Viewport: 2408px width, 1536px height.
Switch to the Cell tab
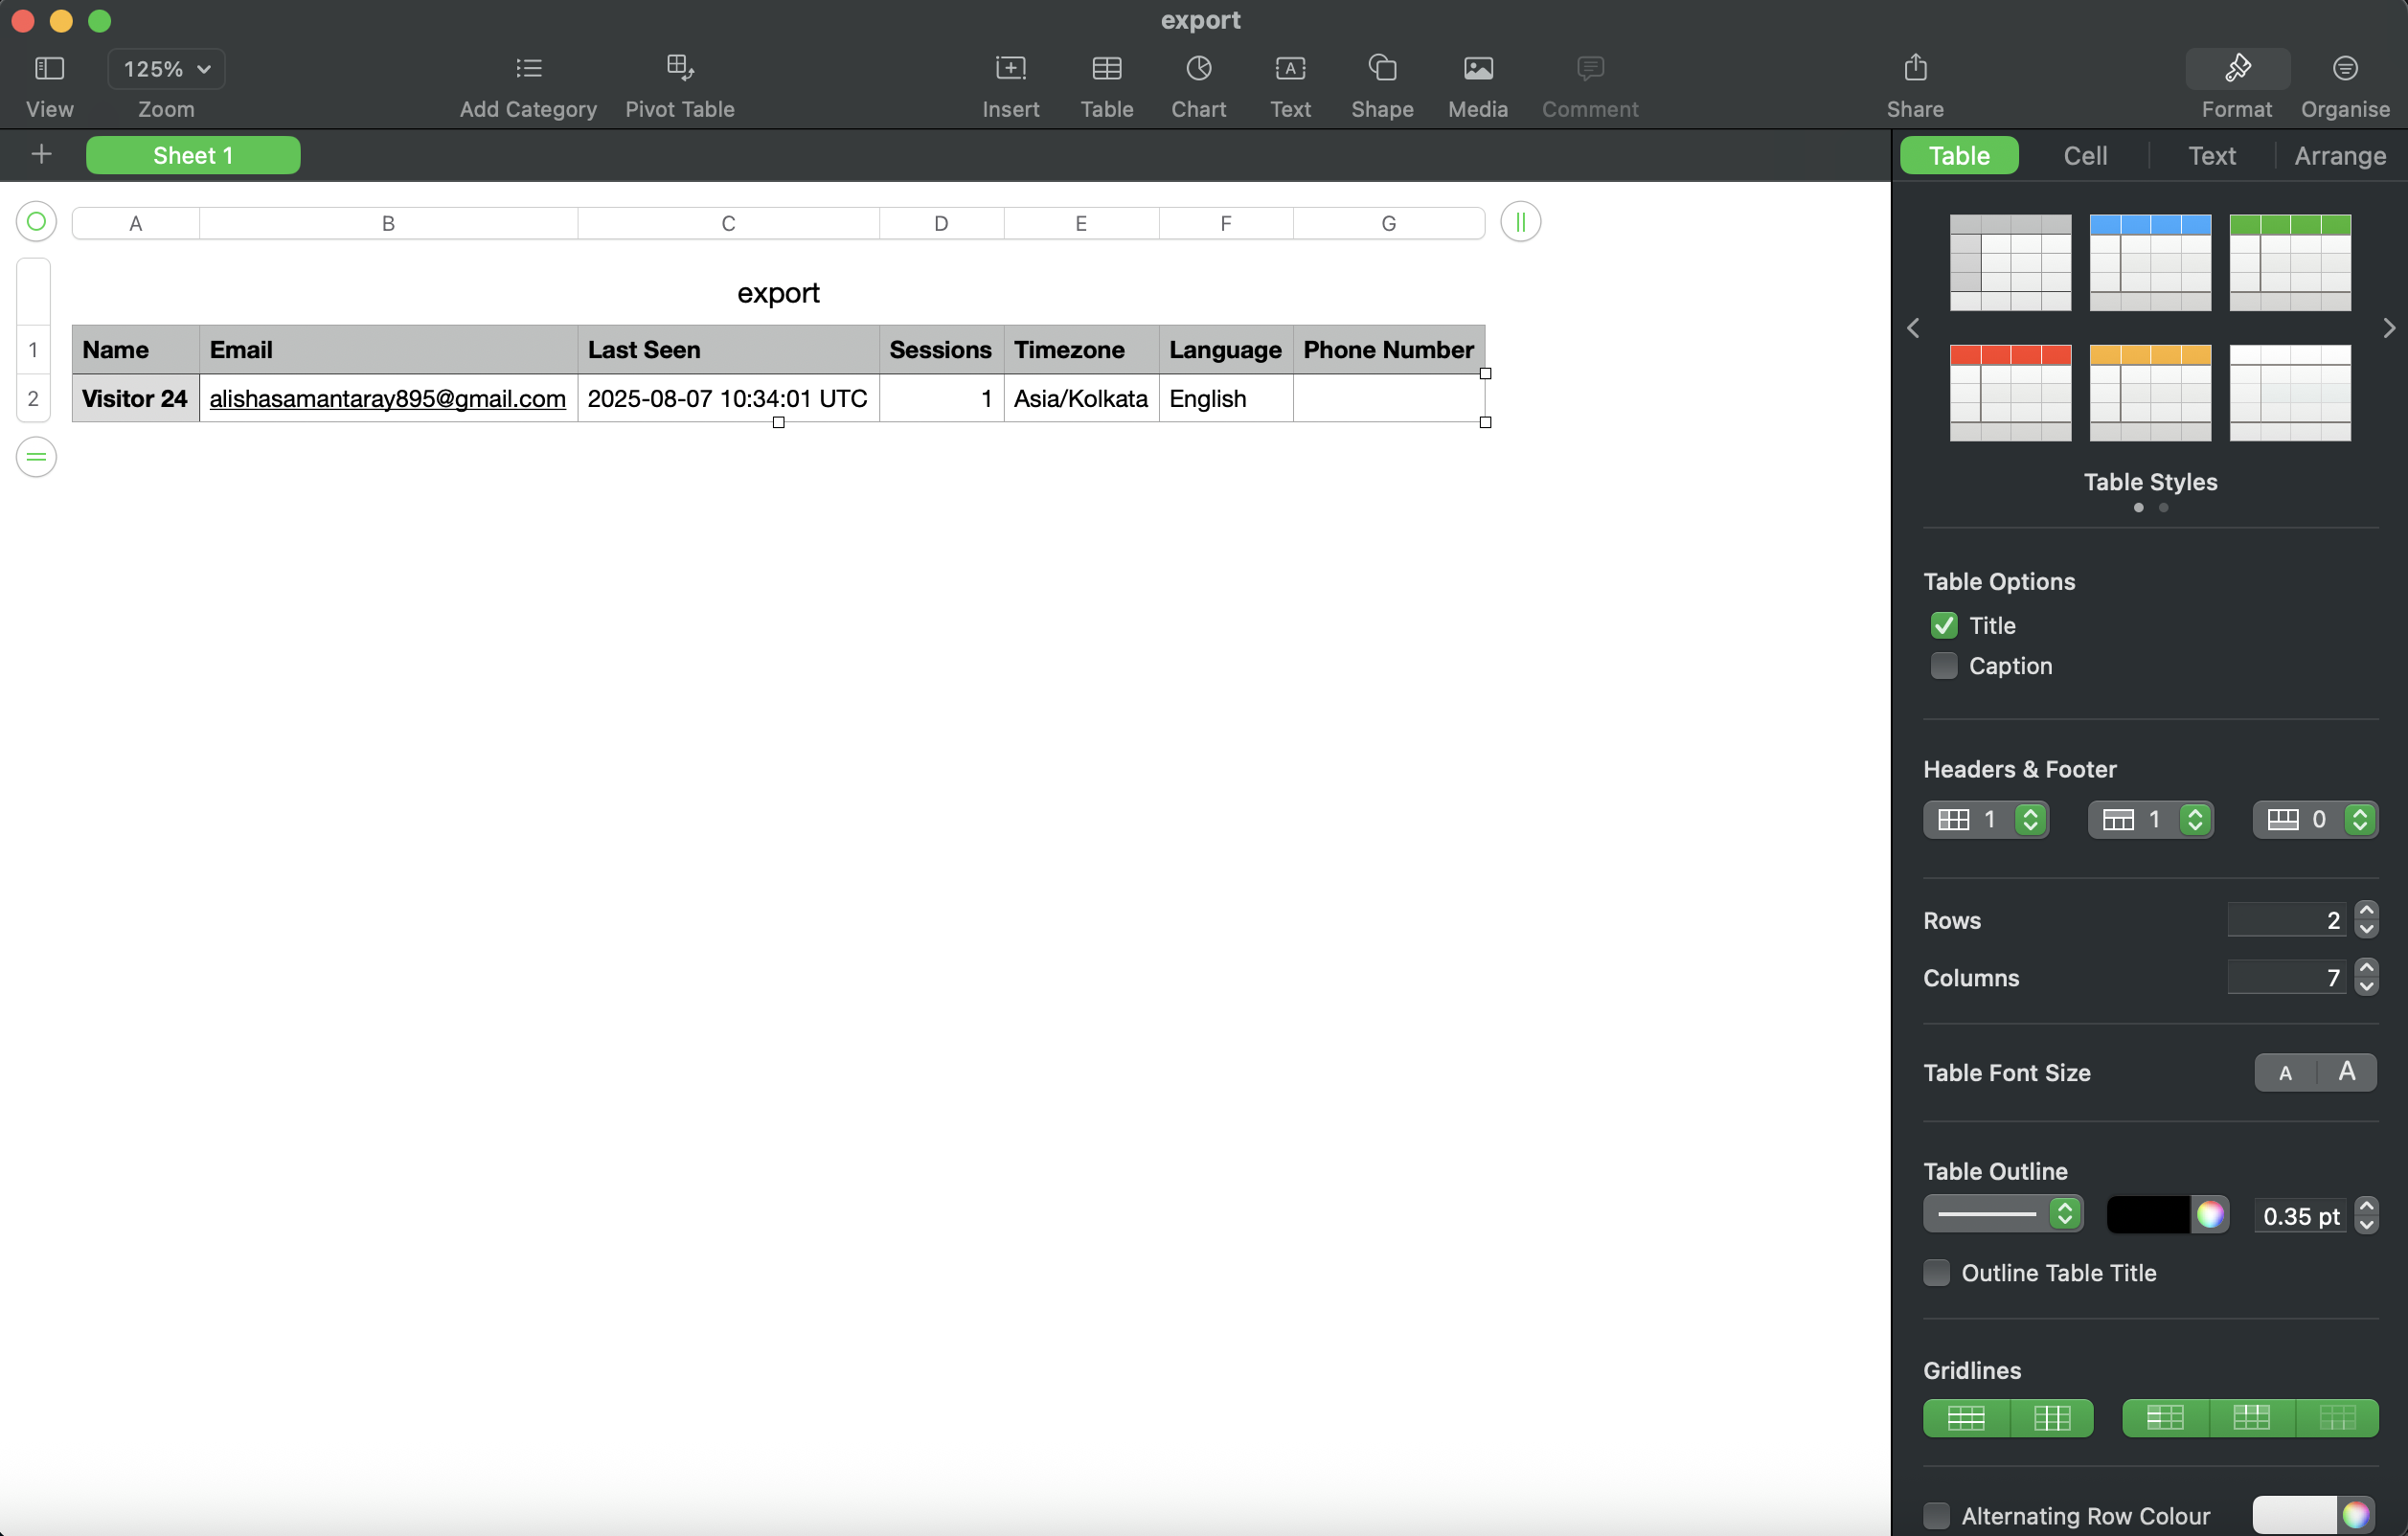click(x=2084, y=155)
